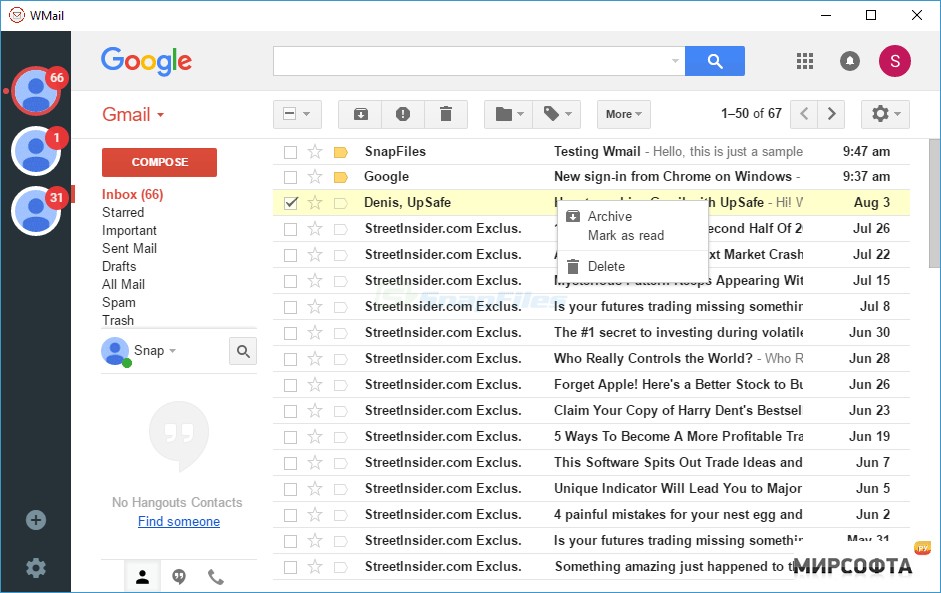Open the Forget Apple email from Jun 26
Image resolution: width=941 pixels, height=593 pixels.
591,384
